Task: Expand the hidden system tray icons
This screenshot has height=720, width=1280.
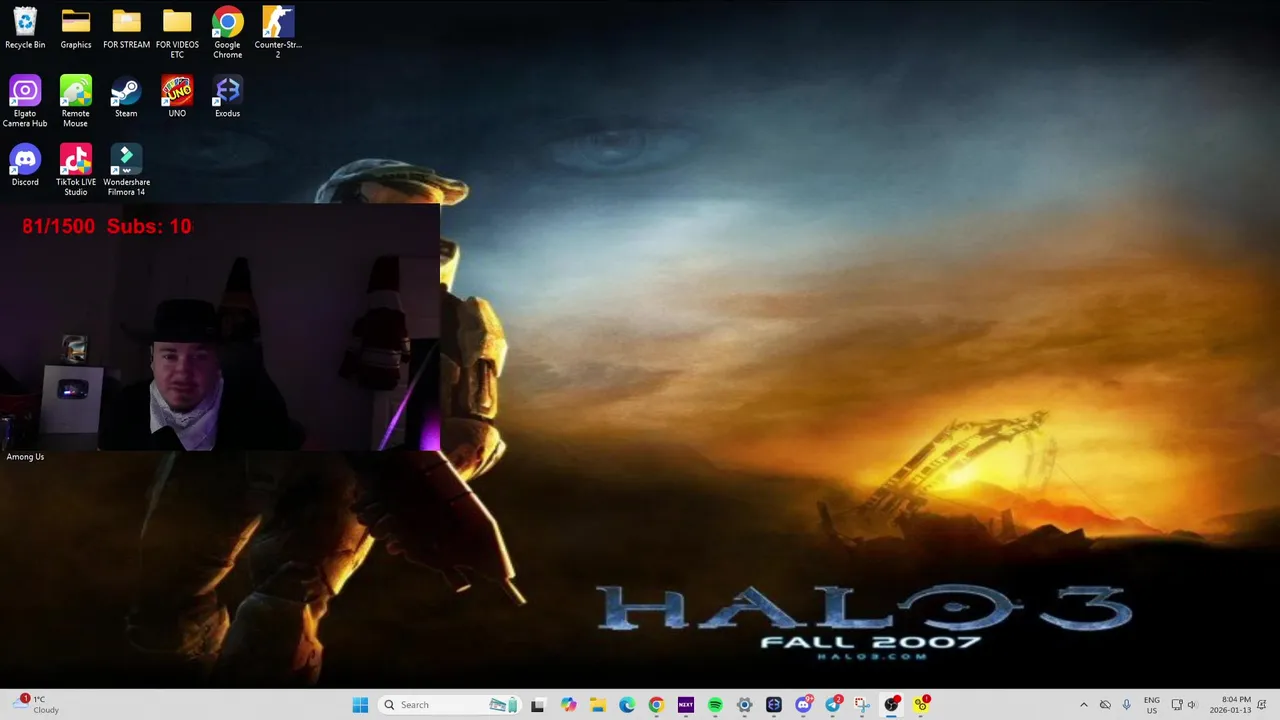Action: pyautogui.click(x=1083, y=705)
